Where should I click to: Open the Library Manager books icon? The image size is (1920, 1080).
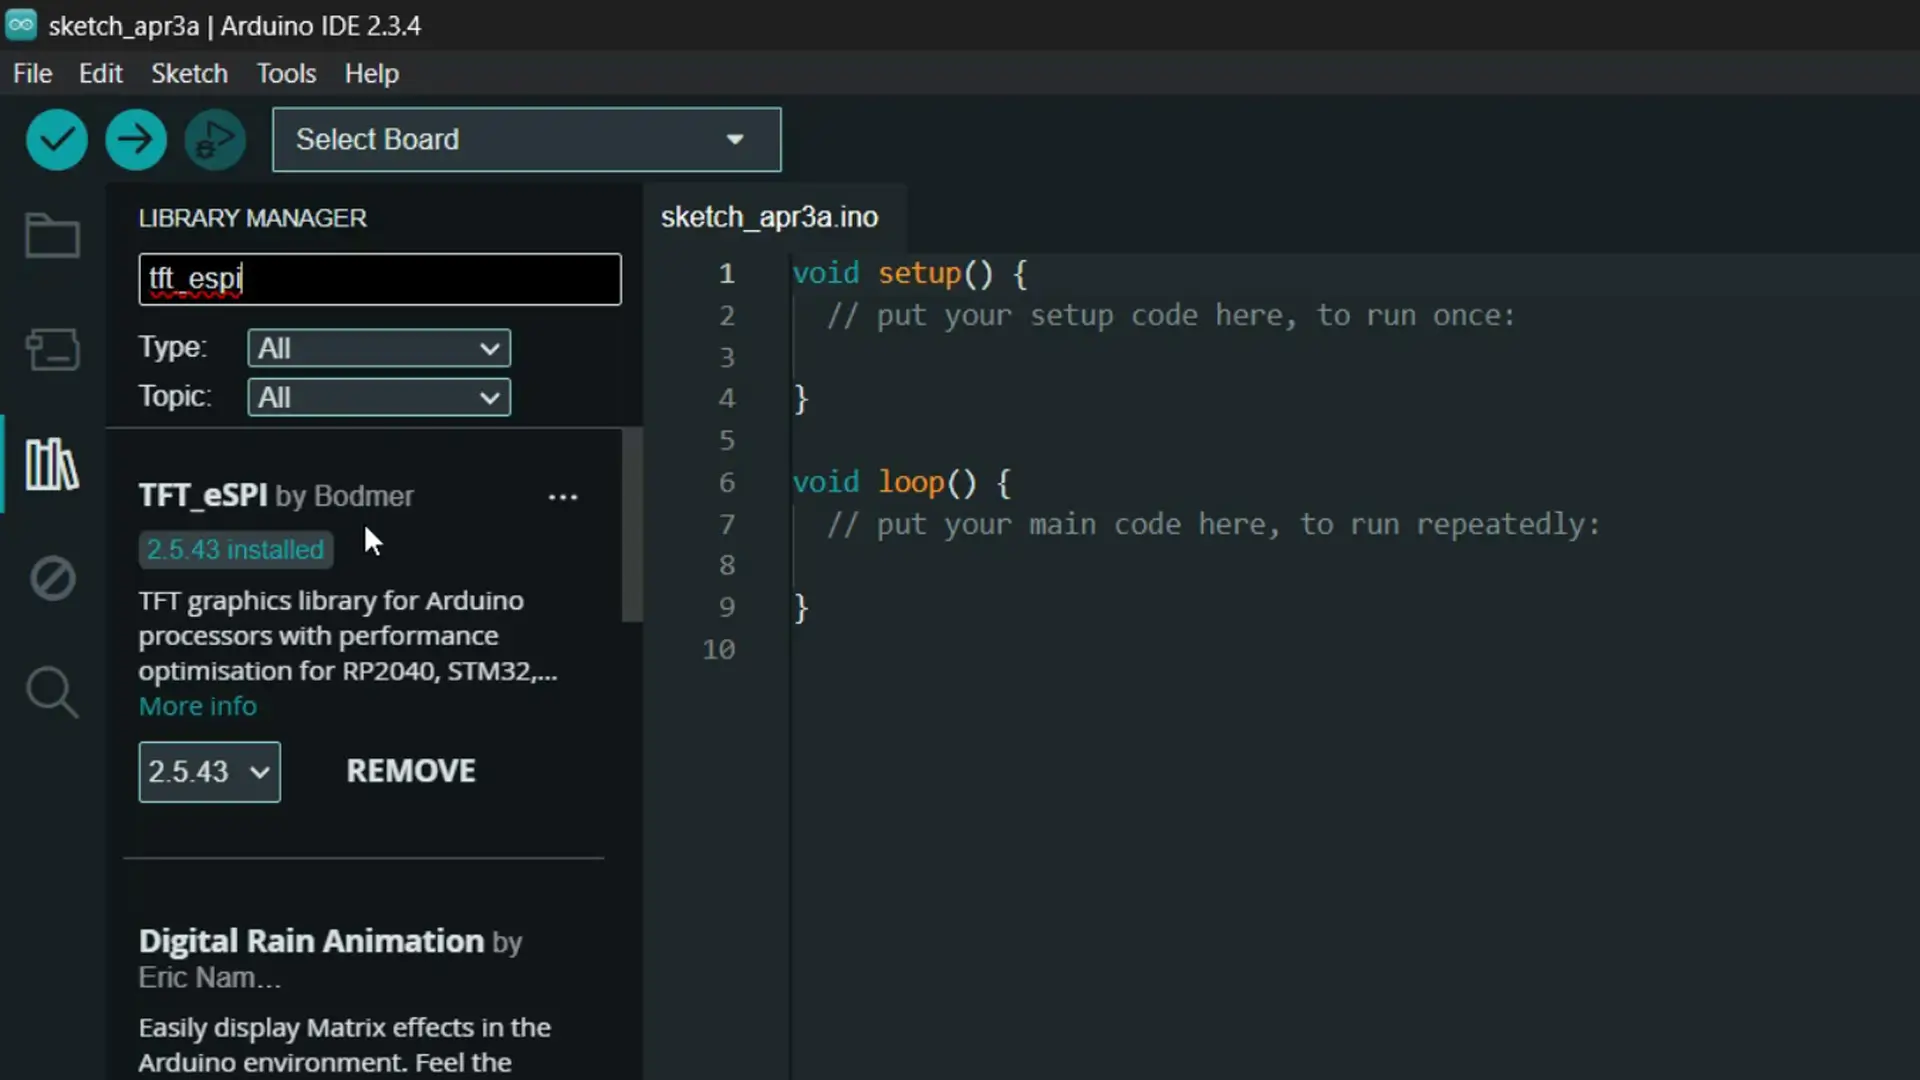pos(52,464)
